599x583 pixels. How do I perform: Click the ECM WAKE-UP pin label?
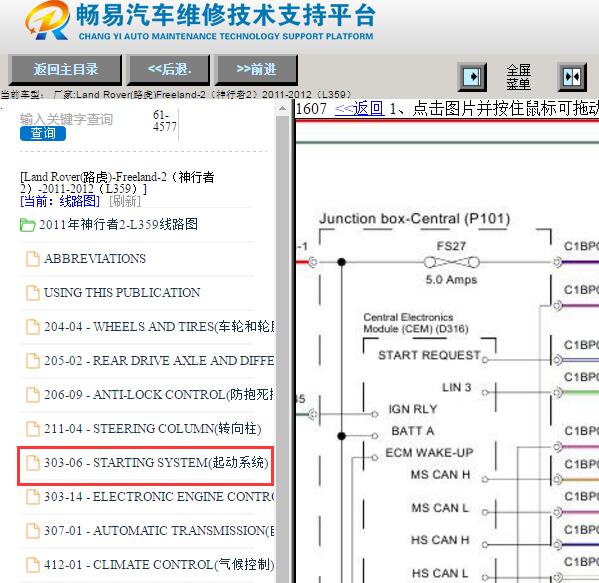click(x=429, y=453)
